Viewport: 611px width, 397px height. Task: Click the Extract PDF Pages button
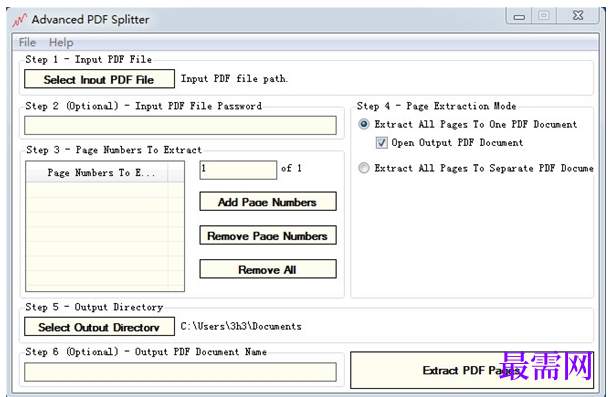tap(471, 370)
